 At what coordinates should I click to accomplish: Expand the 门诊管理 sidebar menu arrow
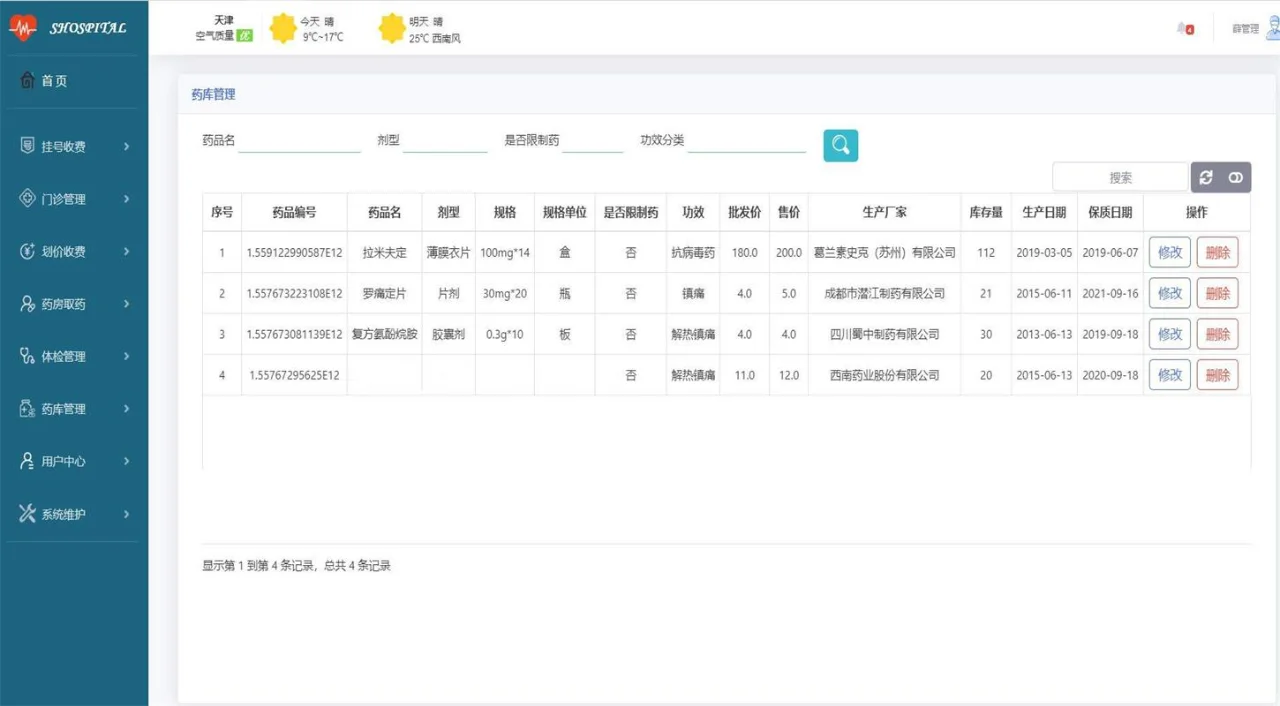click(x=127, y=199)
